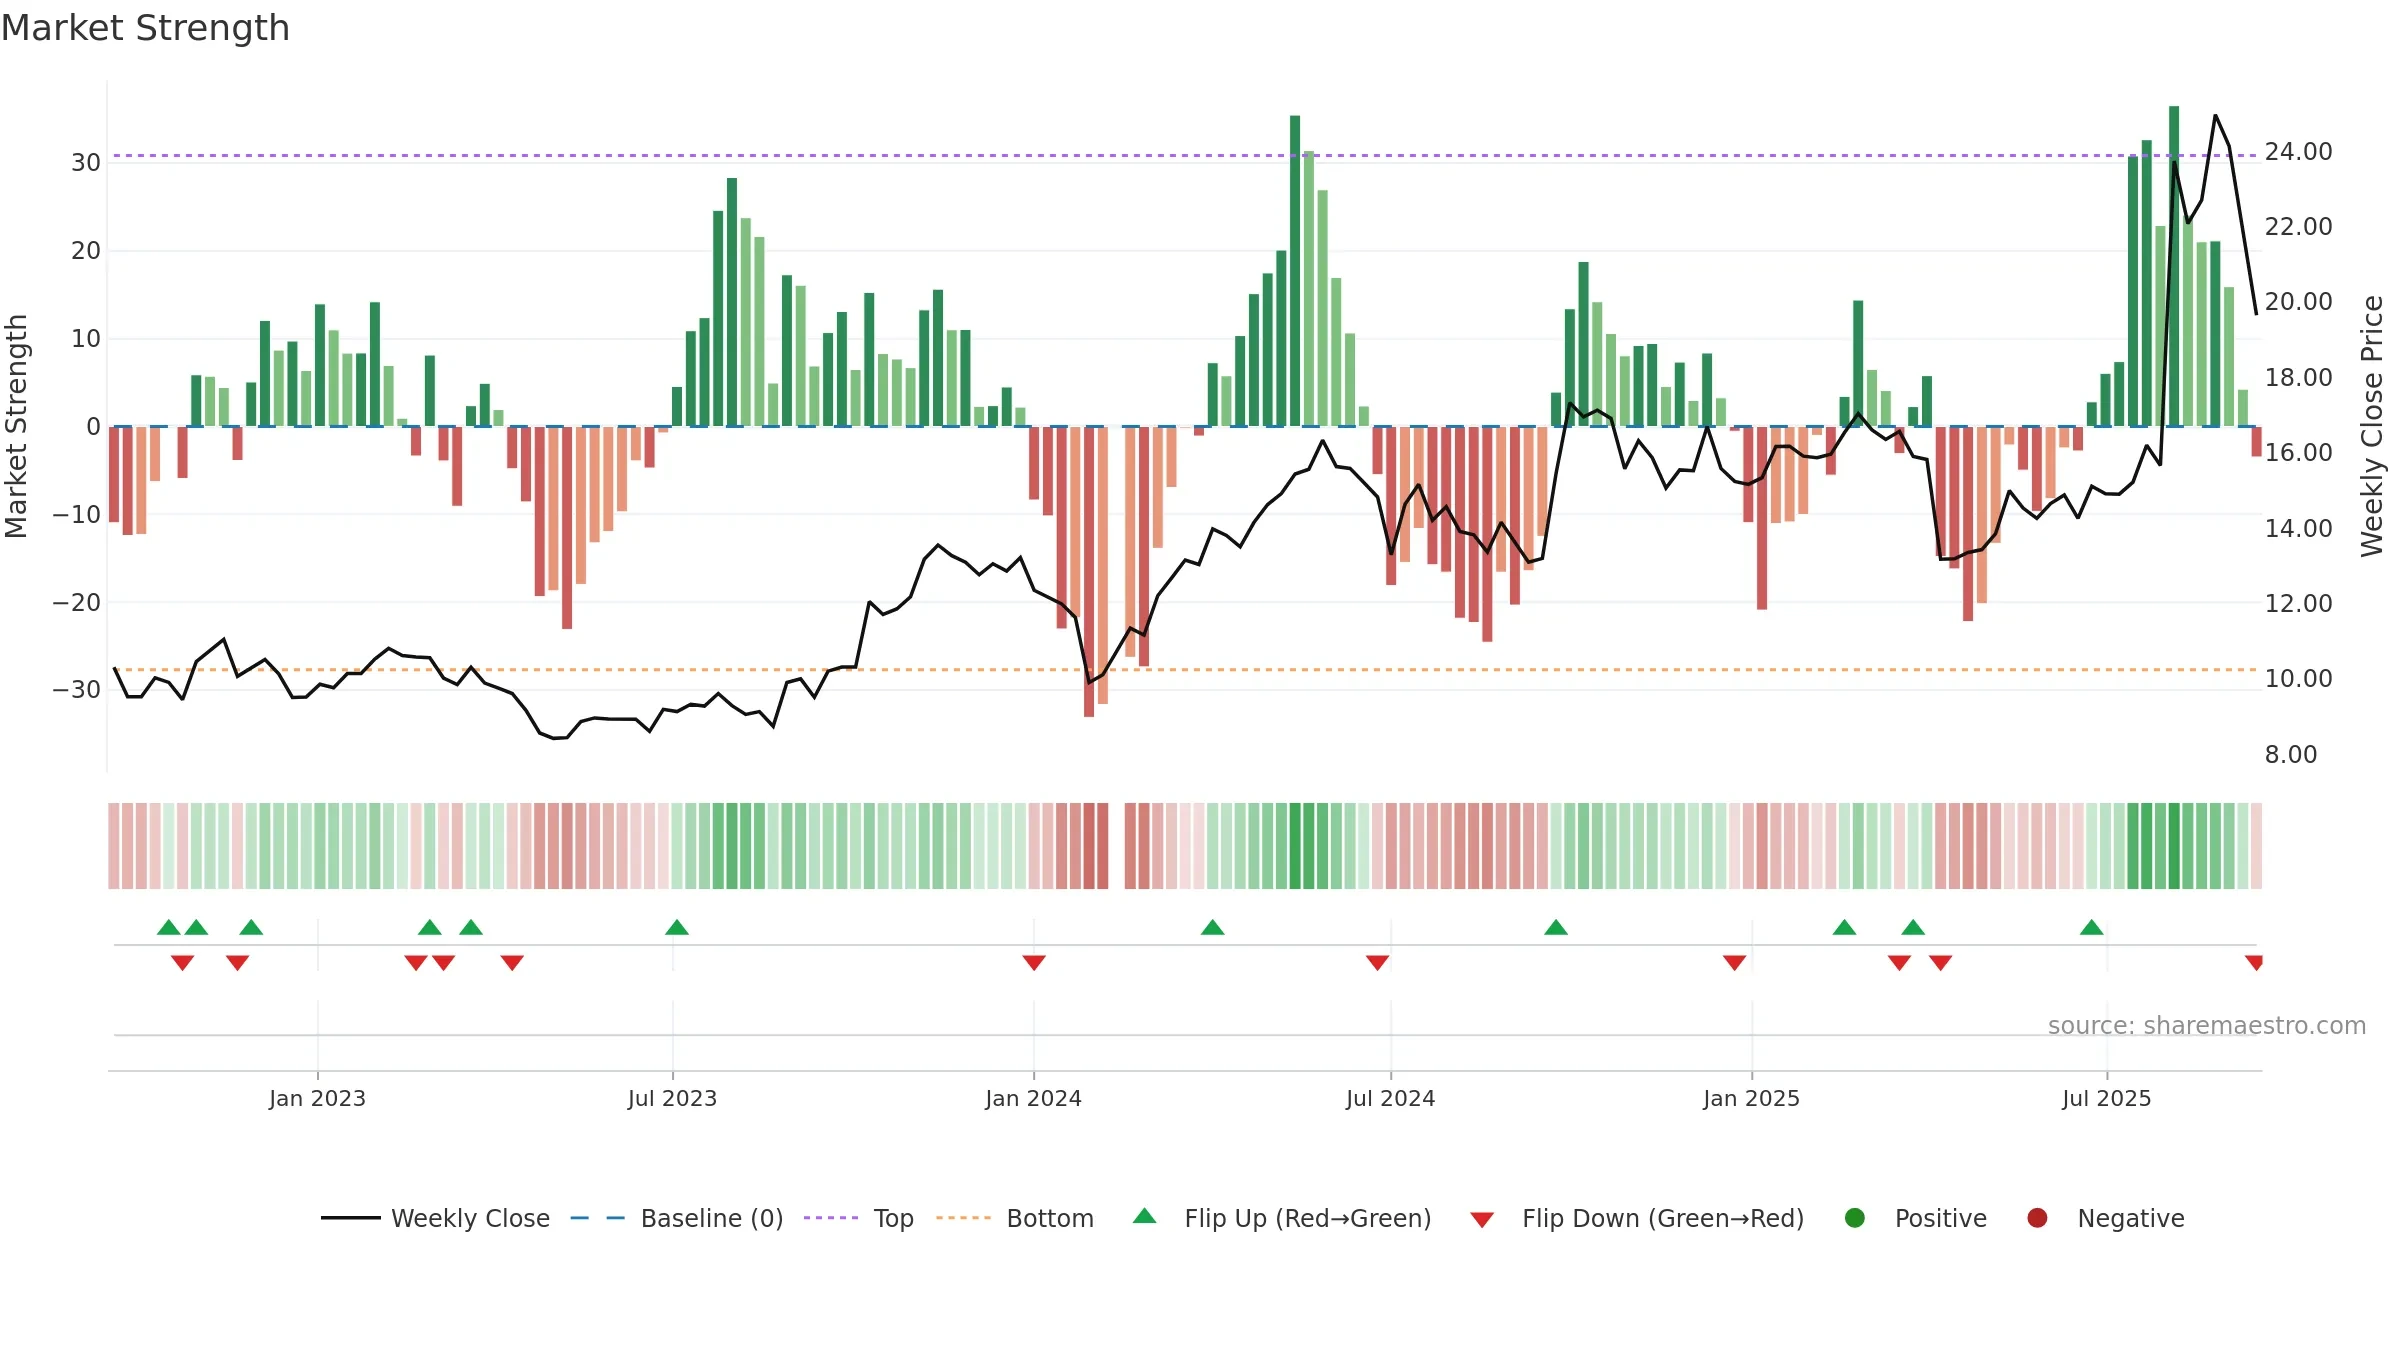2400x1350 pixels.
Task: Click the tallest green bar in mid-2025
Action: 2174,266
